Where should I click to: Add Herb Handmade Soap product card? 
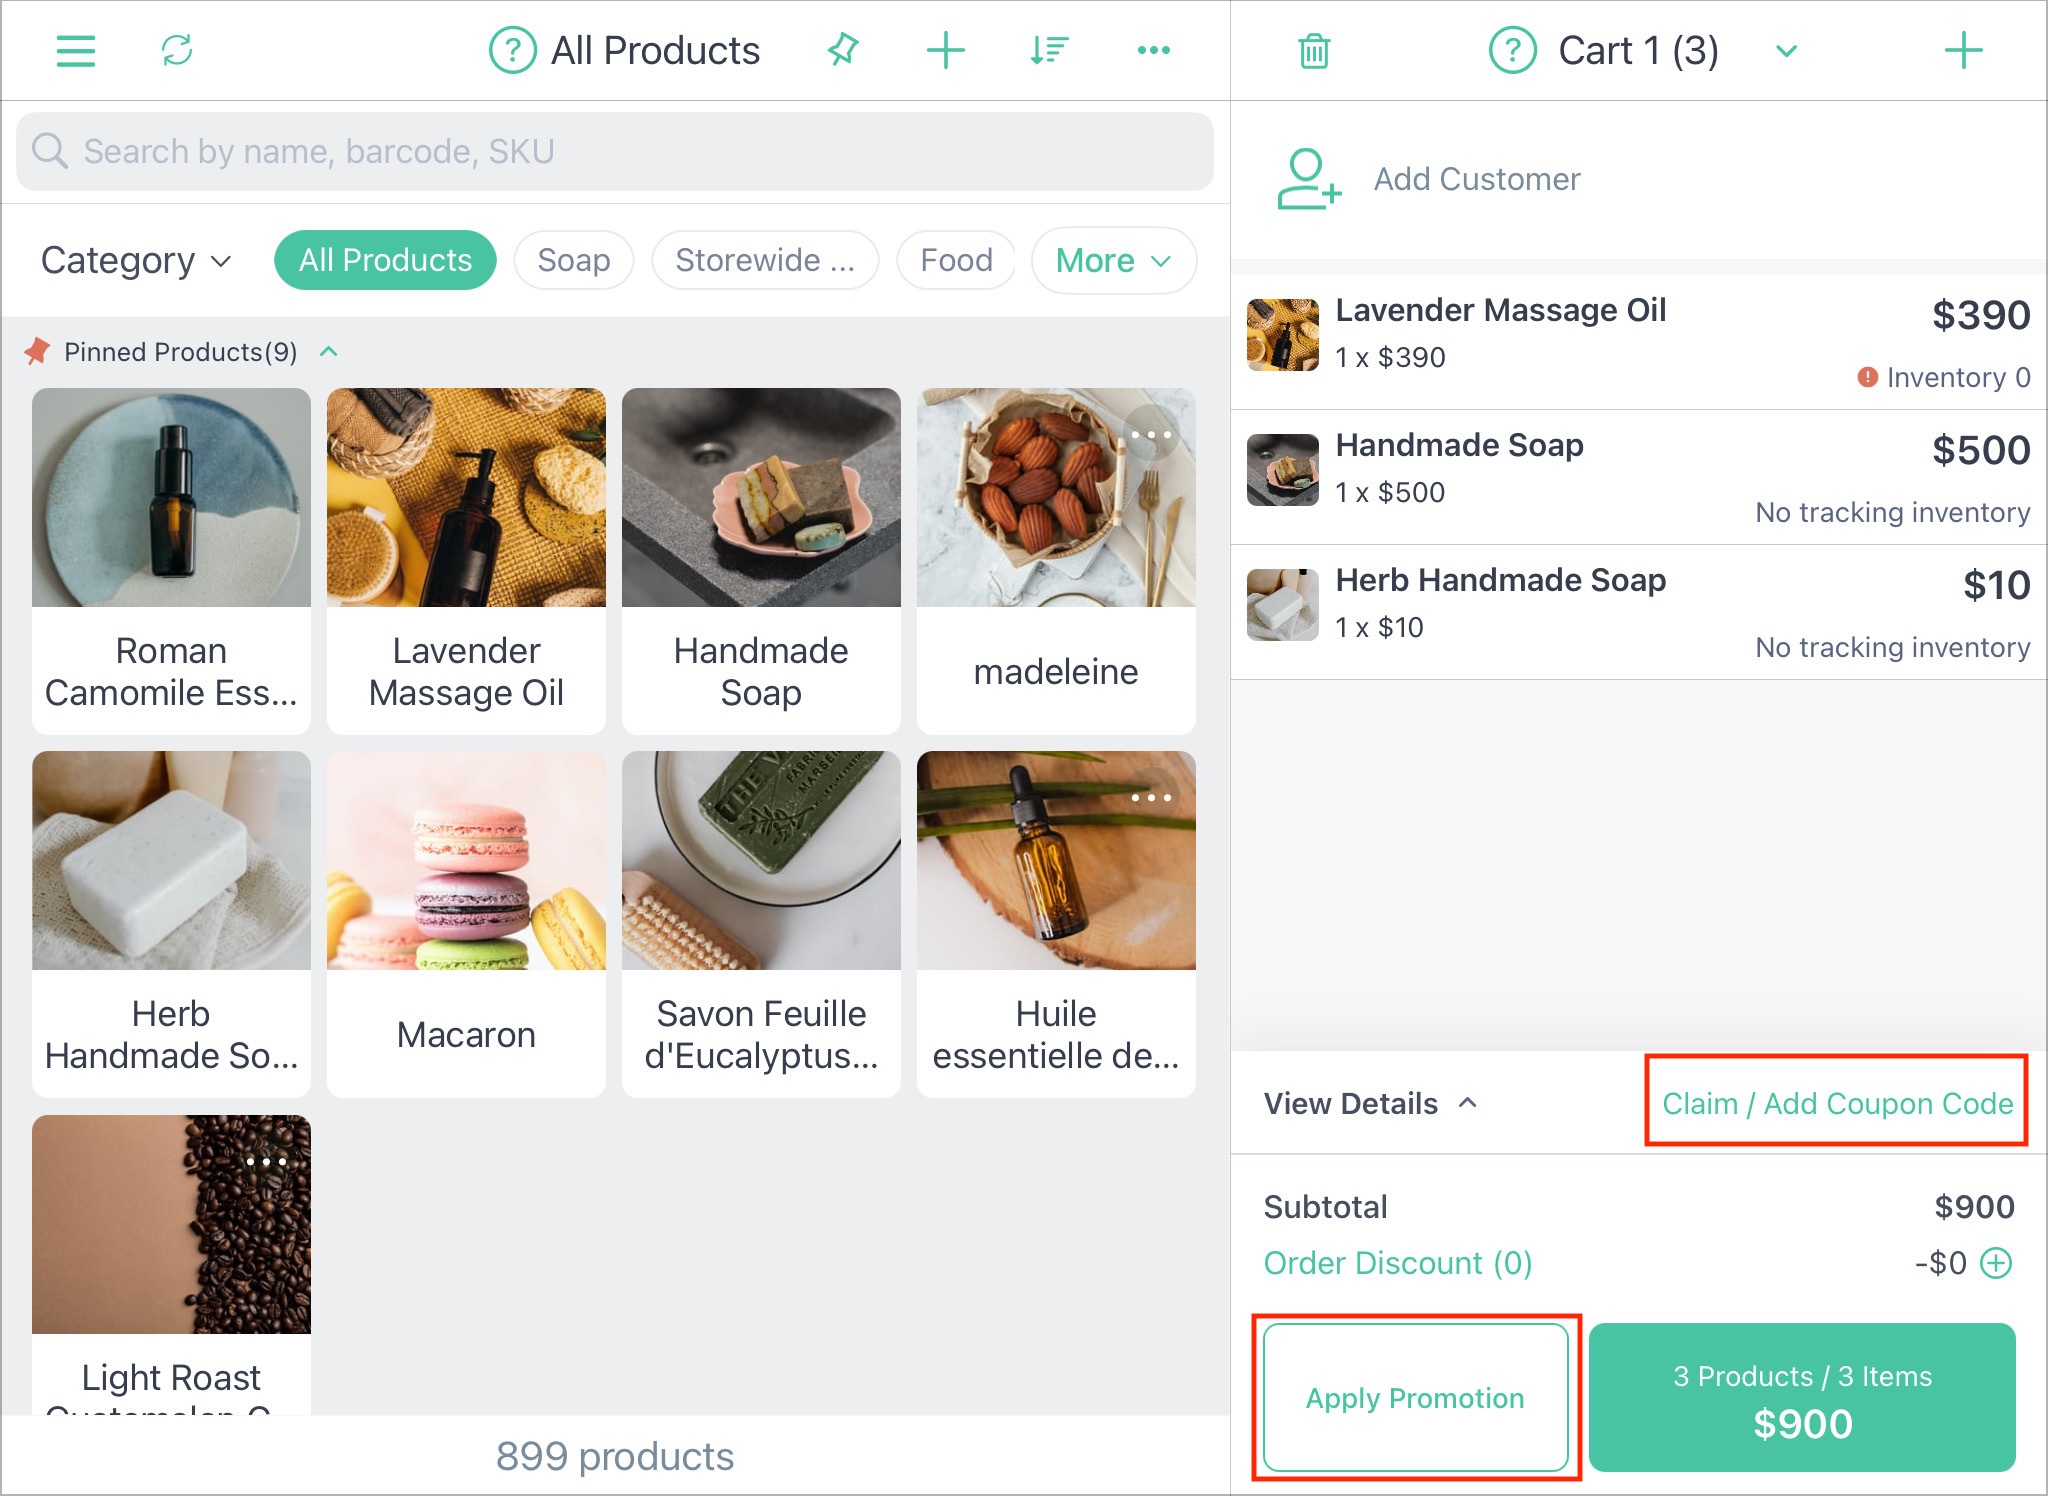(x=171, y=924)
